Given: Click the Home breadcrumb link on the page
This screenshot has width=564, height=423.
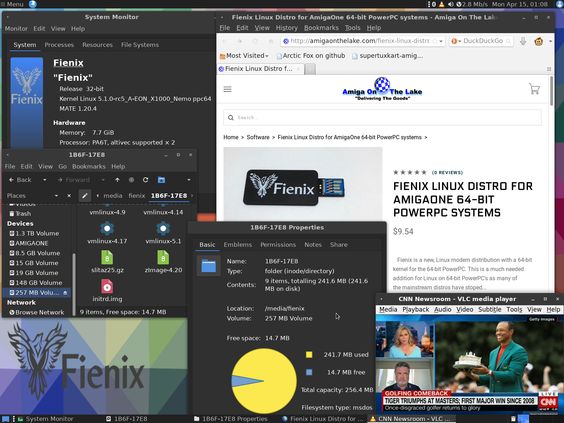Looking at the screenshot, I should click(x=231, y=137).
